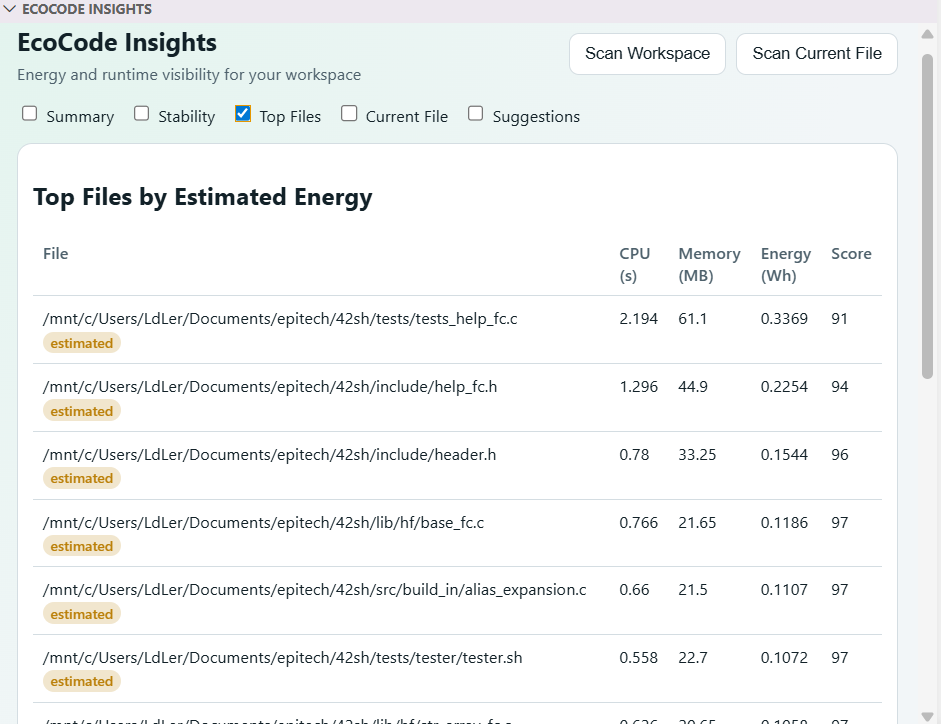Screen dimensions: 941x724
Task: Enable the Suggestions checkbox
Action: pos(476,113)
